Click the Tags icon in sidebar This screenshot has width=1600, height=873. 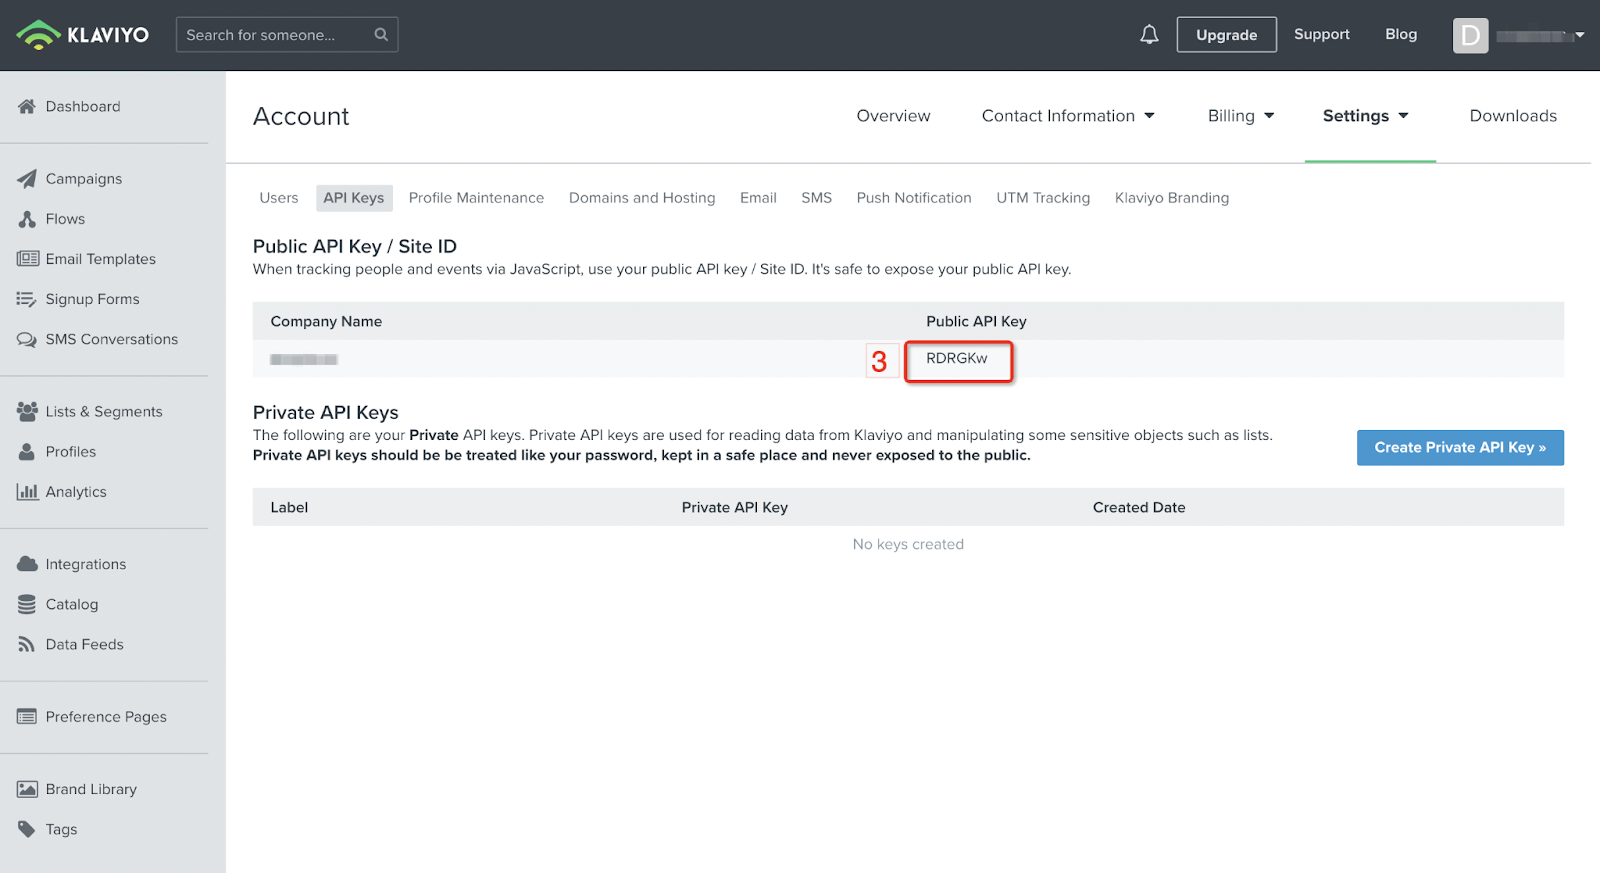(27, 829)
